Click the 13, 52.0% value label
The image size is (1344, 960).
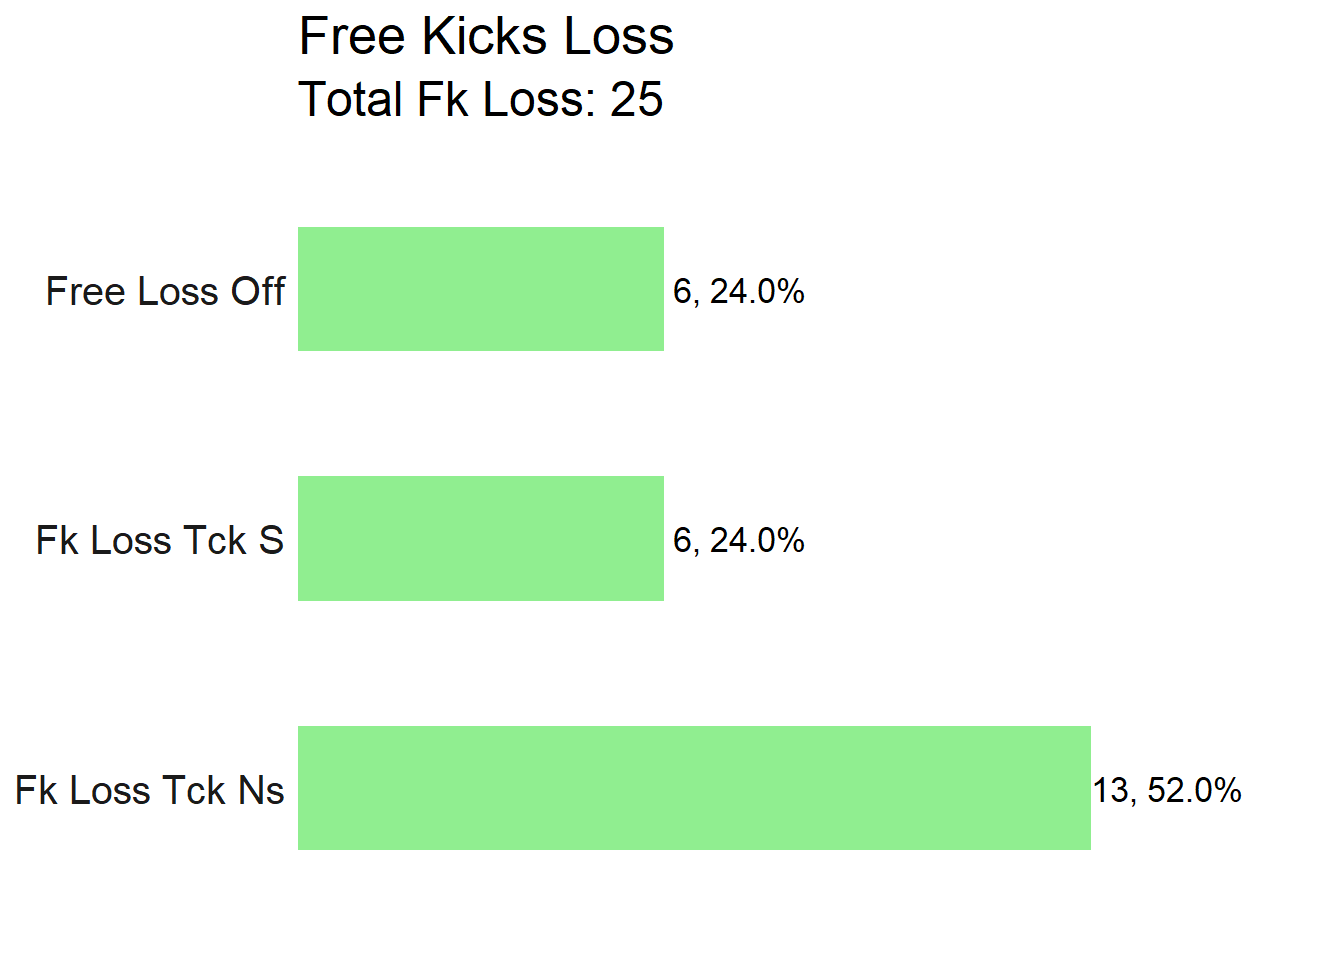(x=1167, y=790)
